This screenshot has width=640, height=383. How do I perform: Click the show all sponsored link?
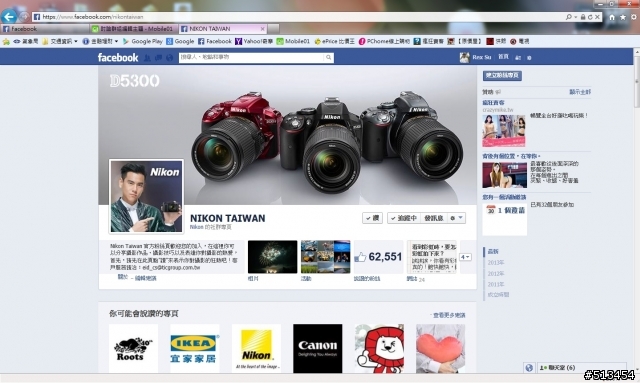click(580, 92)
